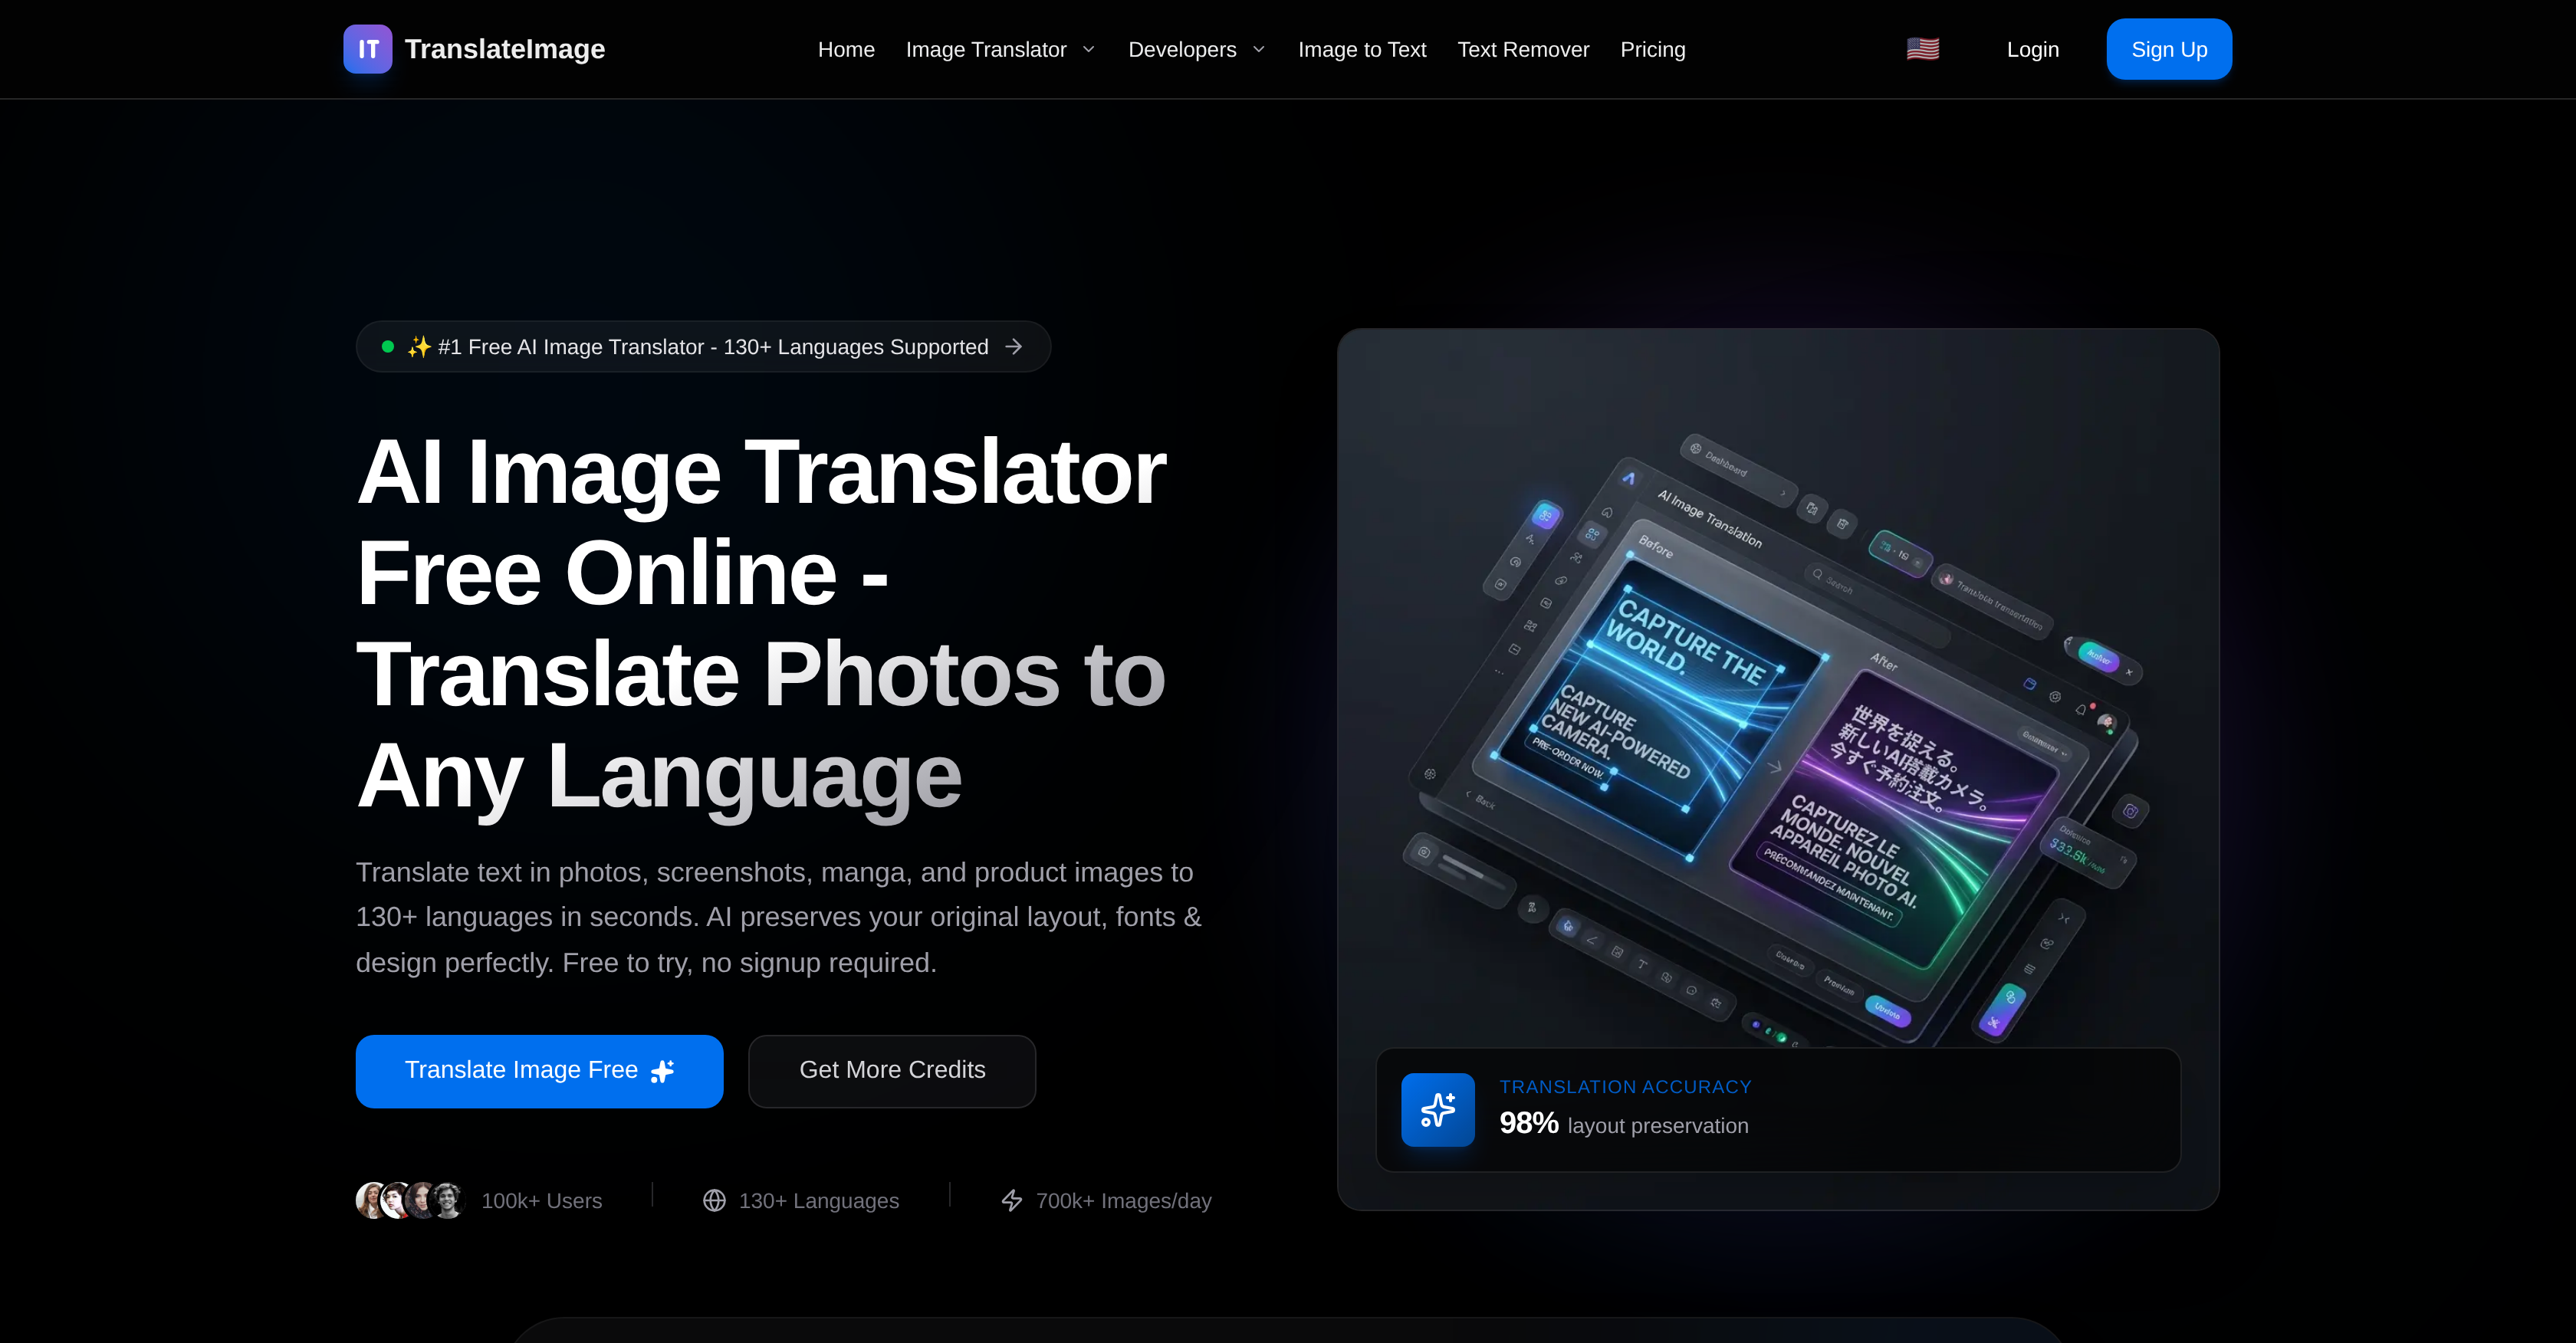Click the Translate Image Free button
This screenshot has width=2576, height=1343.
[x=539, y=1071]
